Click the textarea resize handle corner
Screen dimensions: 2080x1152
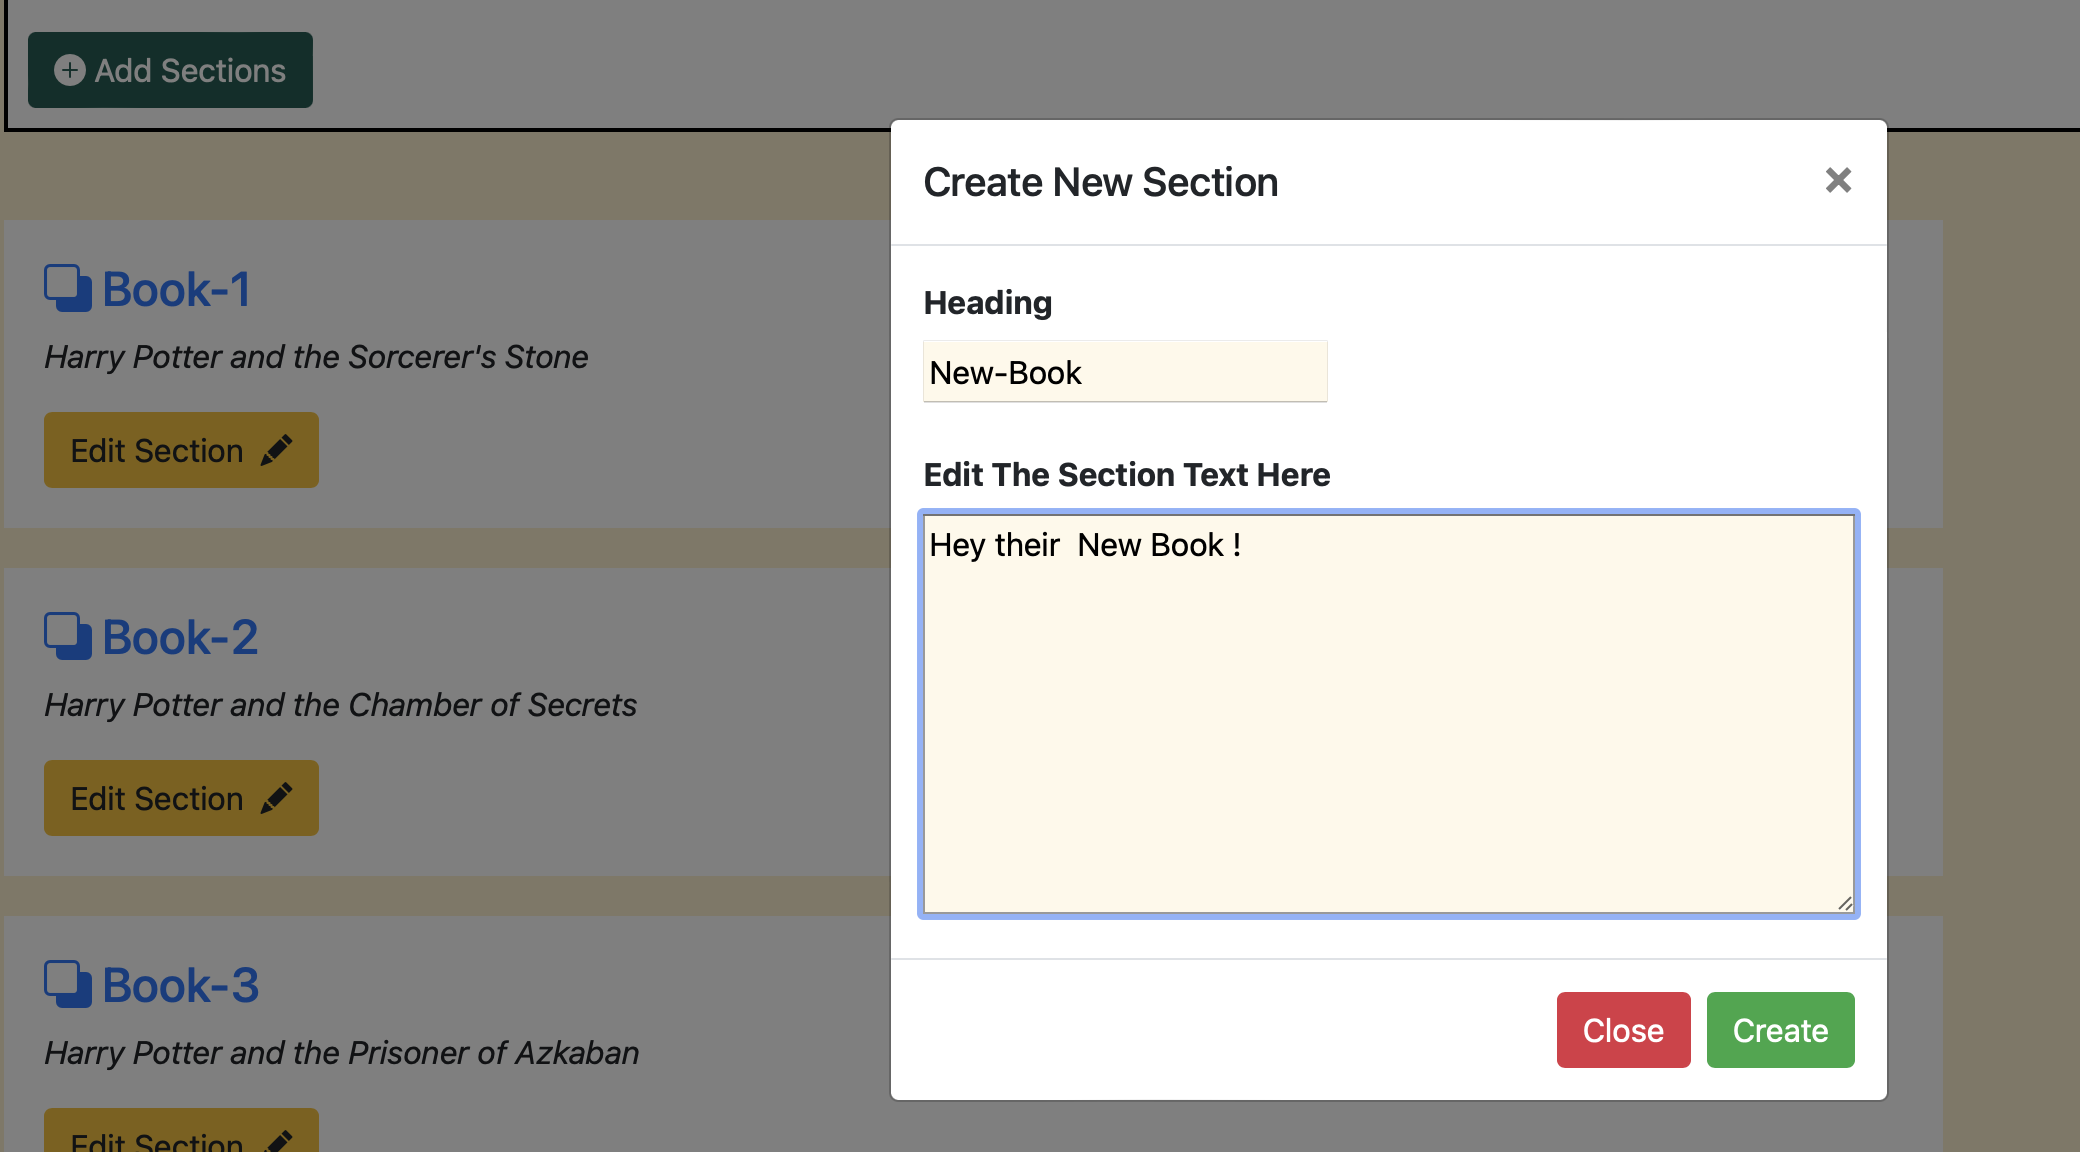tap(1845, 903)
